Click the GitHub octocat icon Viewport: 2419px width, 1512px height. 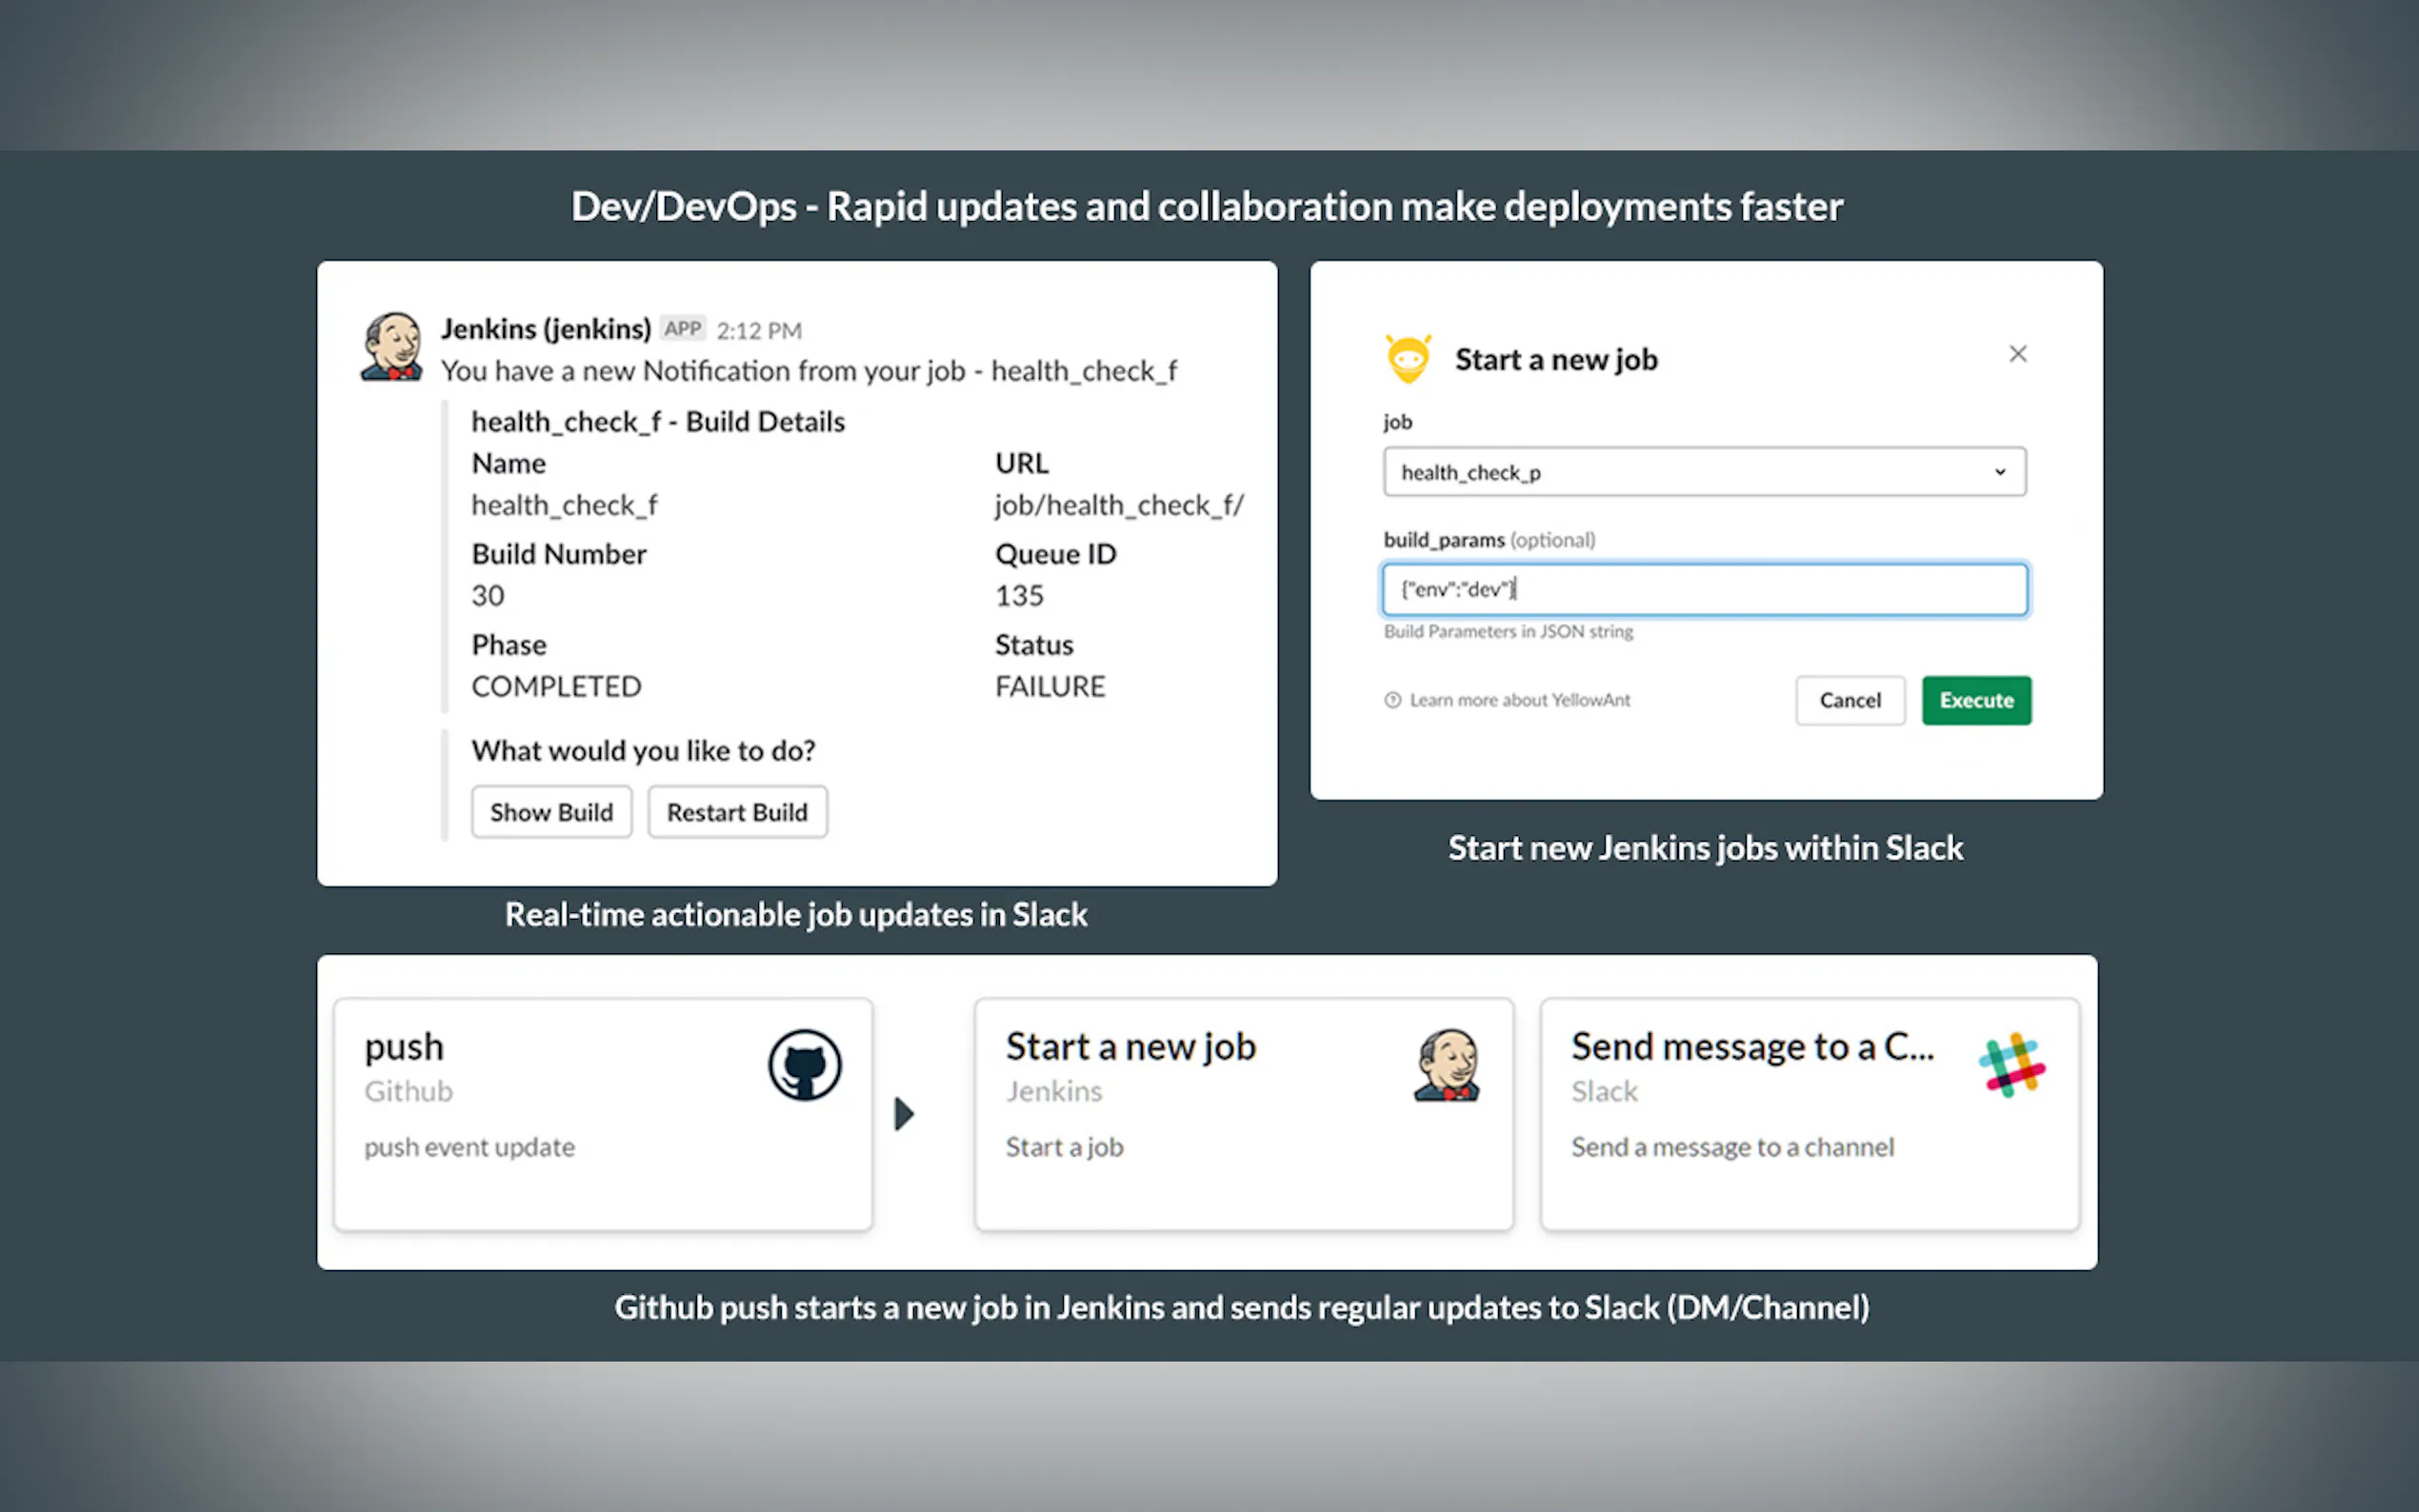[804, 1065]
